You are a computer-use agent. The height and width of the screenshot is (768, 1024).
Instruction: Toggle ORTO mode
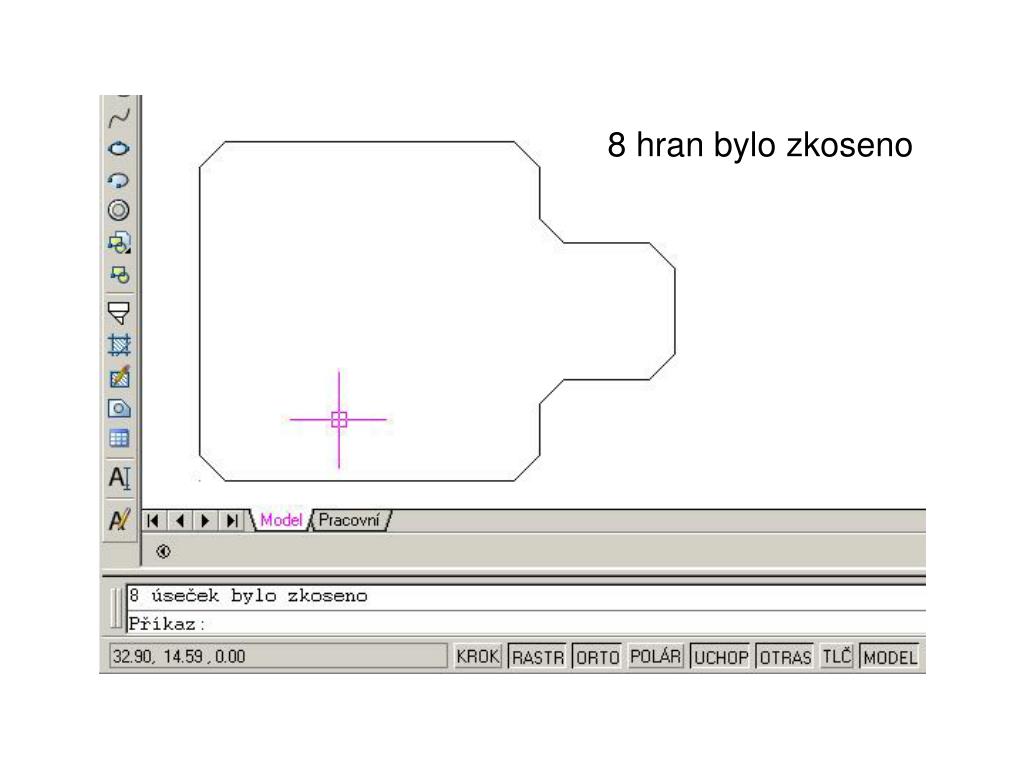[x=598, y=657]
